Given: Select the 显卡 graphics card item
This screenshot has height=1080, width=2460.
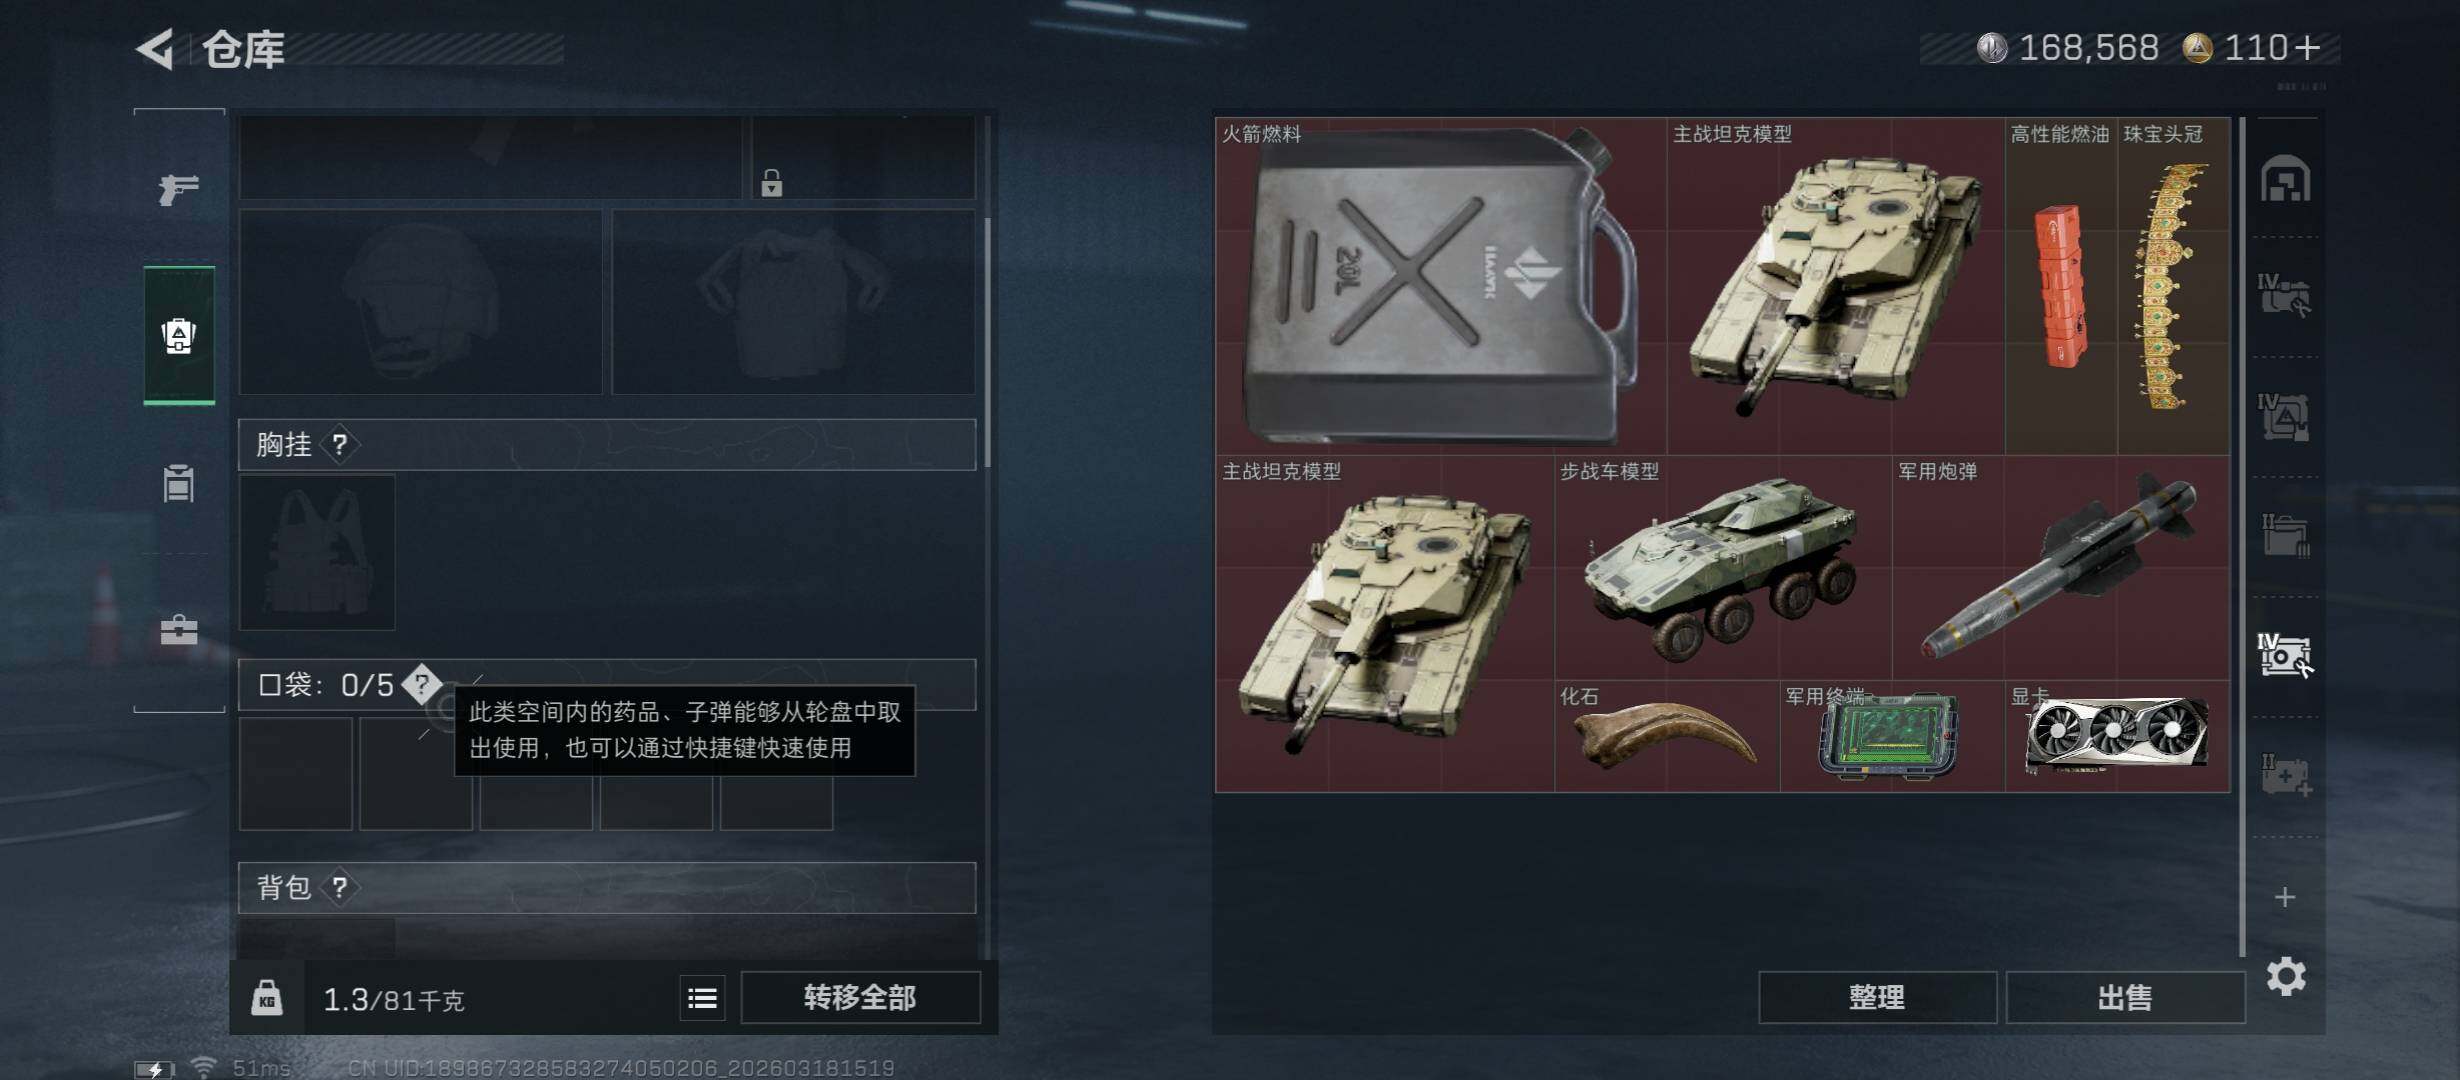Looking at the screenshot, I should [2117, 736].
